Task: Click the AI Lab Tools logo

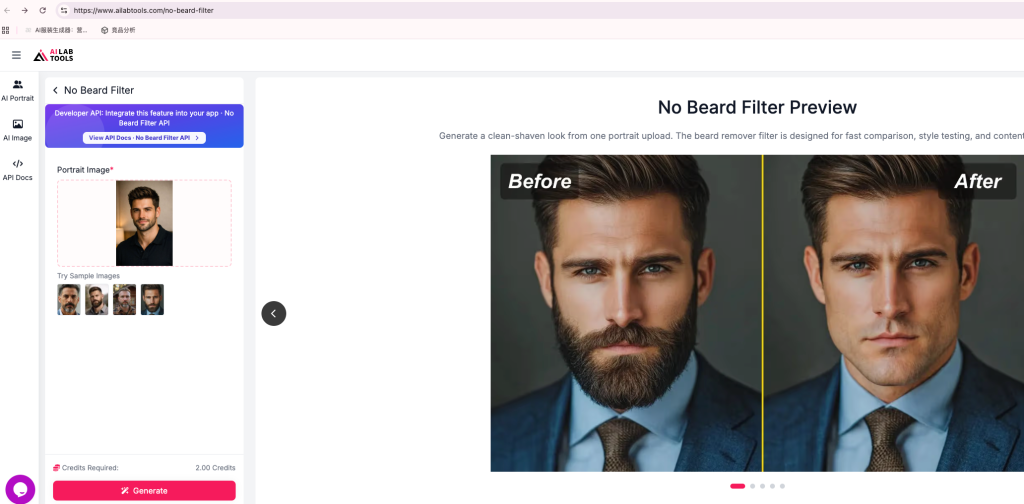Action: [x=54, y=55]
